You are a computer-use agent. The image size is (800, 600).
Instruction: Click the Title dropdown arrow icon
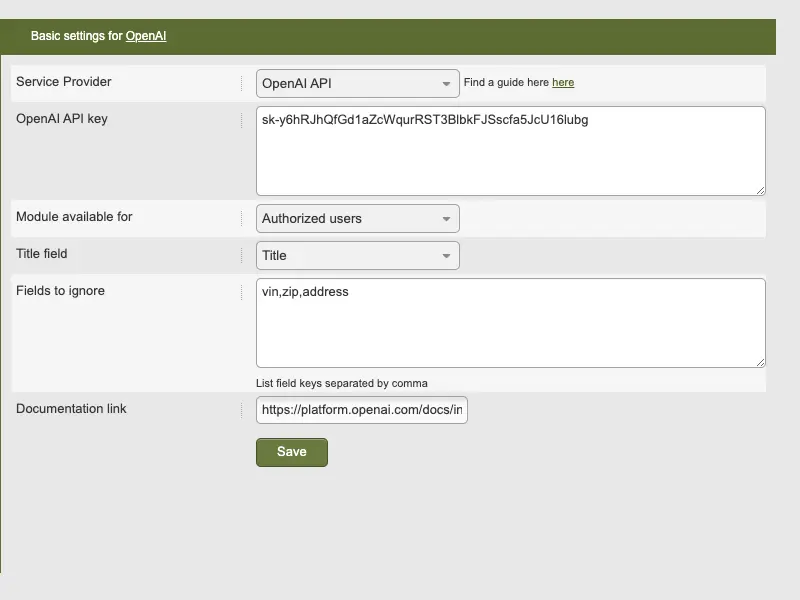pos(446,256)
